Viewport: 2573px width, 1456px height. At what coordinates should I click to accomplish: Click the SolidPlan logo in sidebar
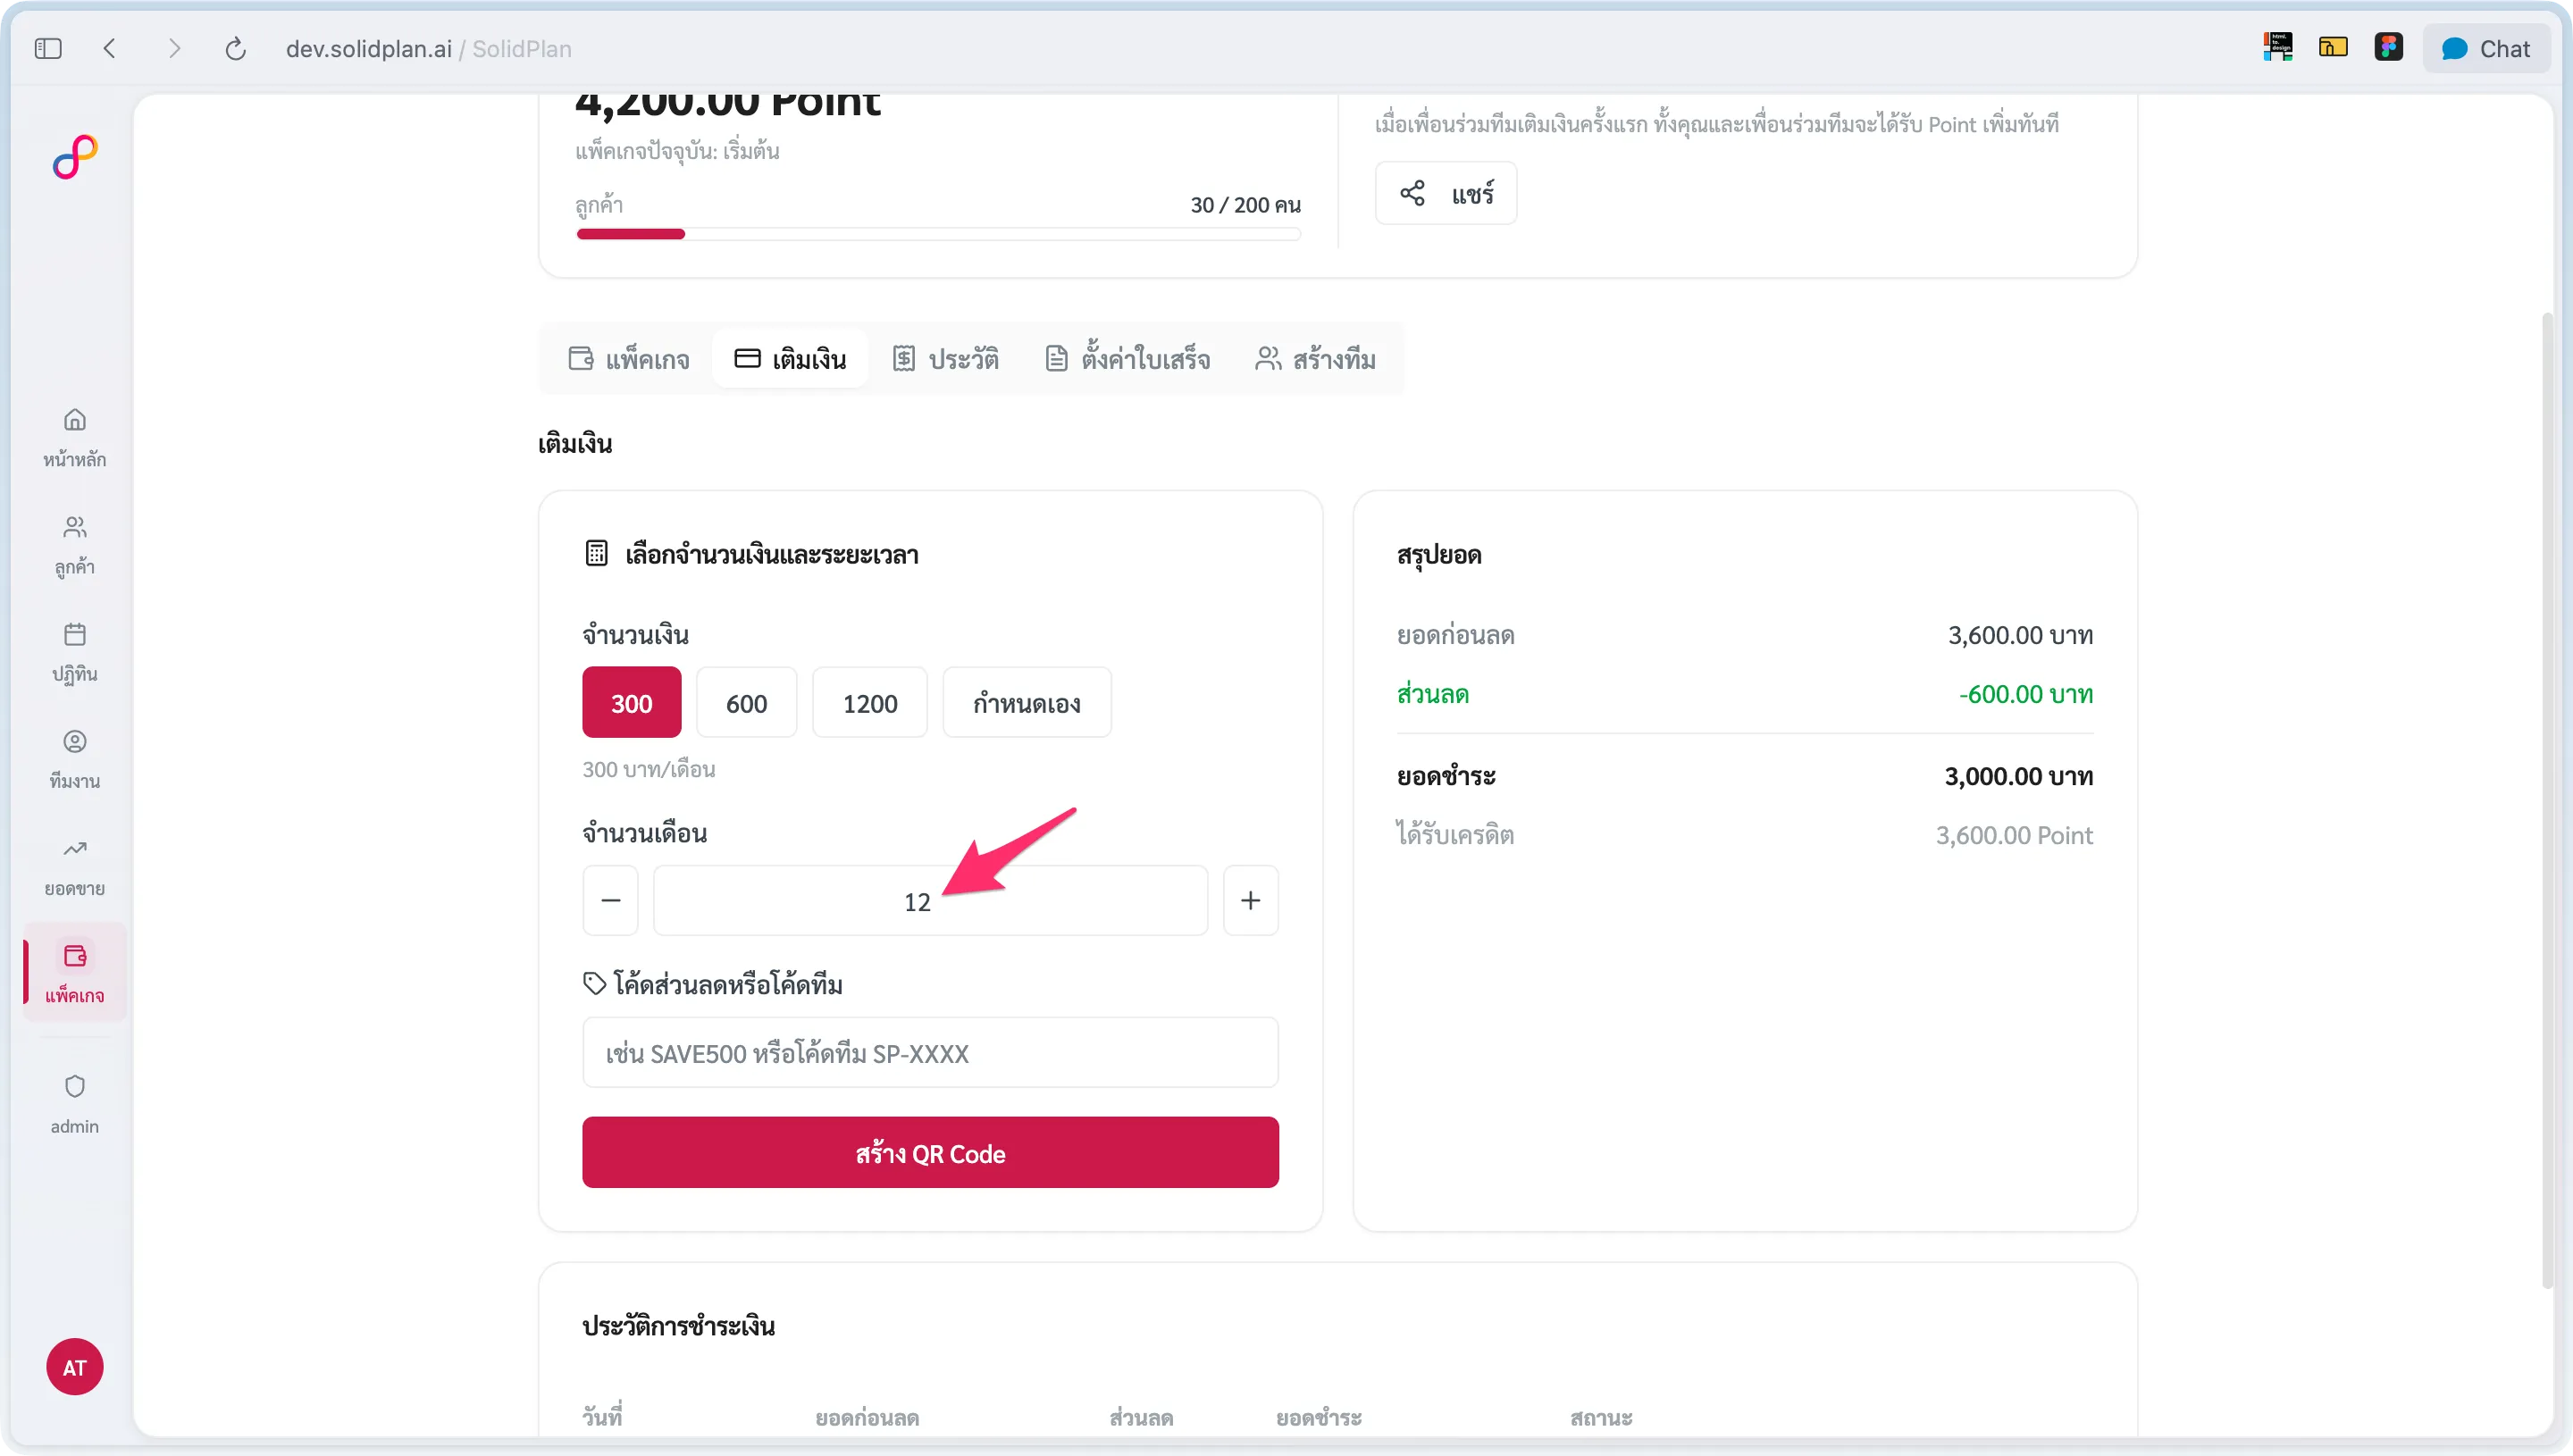(x=75, y=157)
